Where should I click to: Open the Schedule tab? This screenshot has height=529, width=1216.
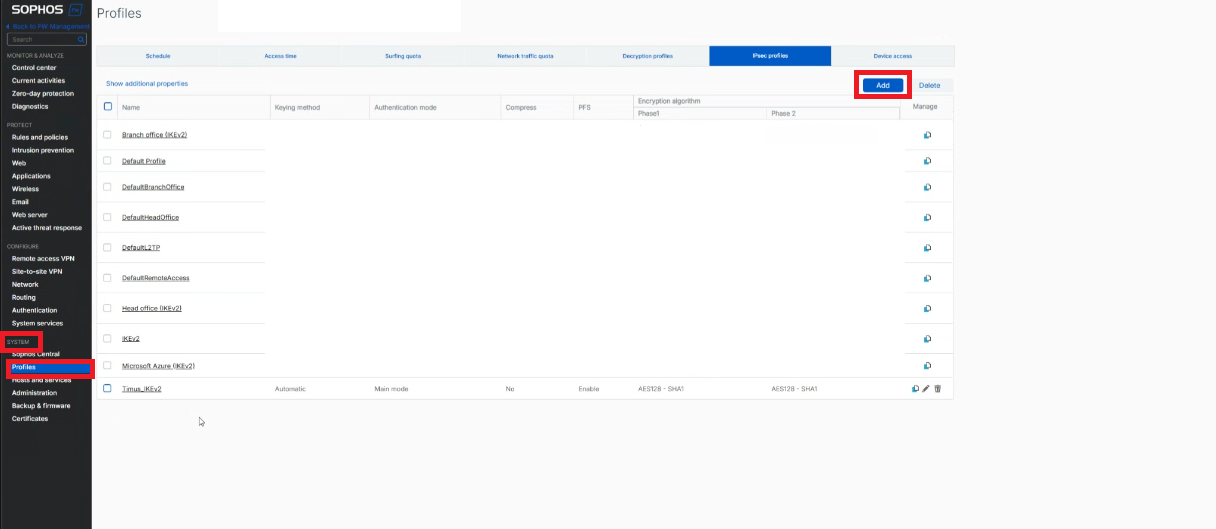158,56
